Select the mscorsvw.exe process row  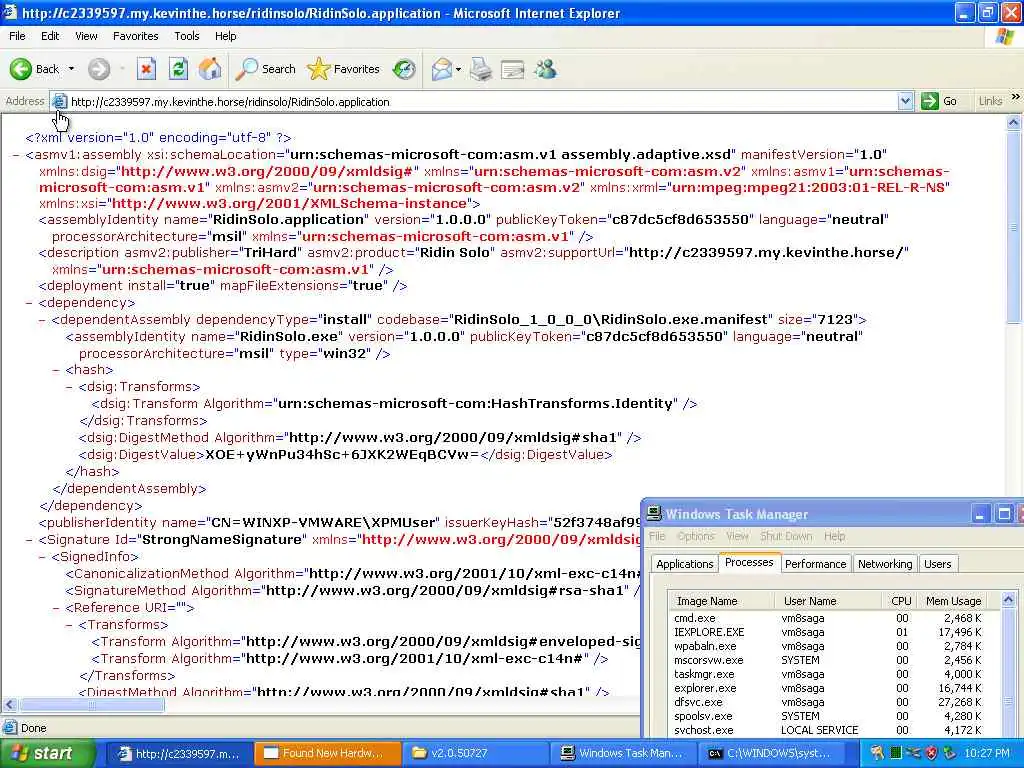(828, 660)
